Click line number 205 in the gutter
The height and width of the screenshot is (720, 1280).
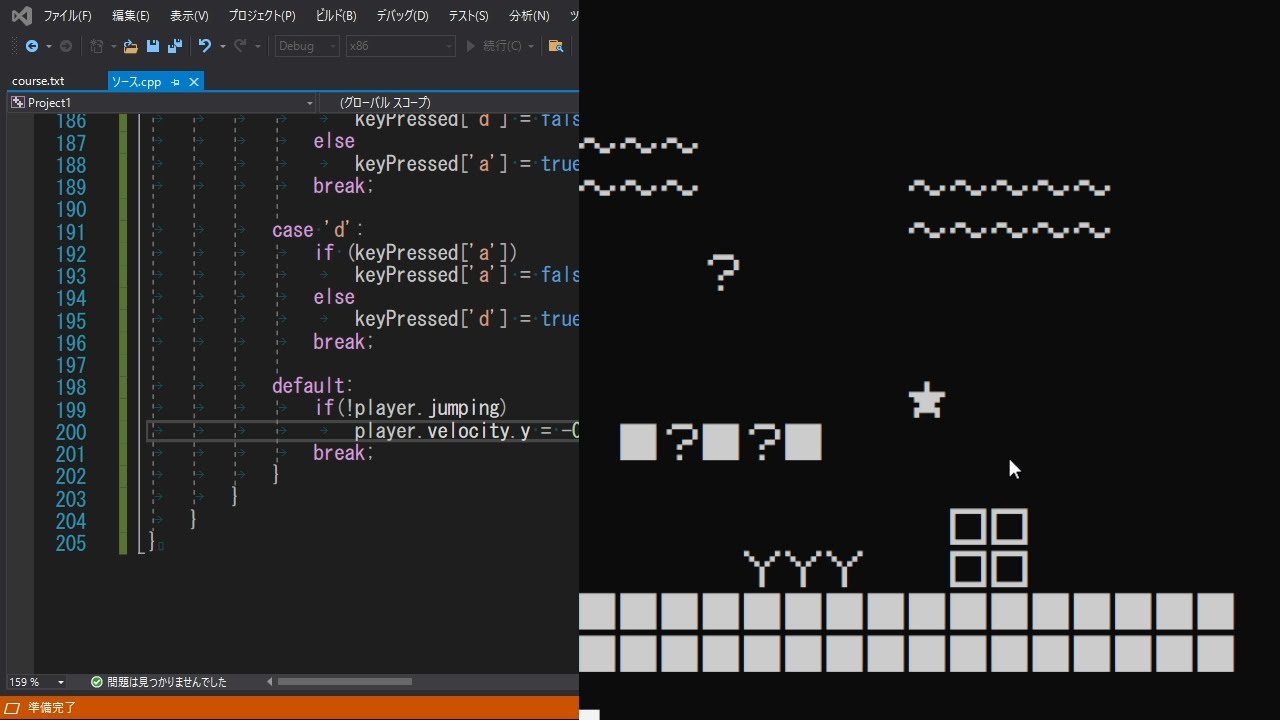(x=71, y=543)
